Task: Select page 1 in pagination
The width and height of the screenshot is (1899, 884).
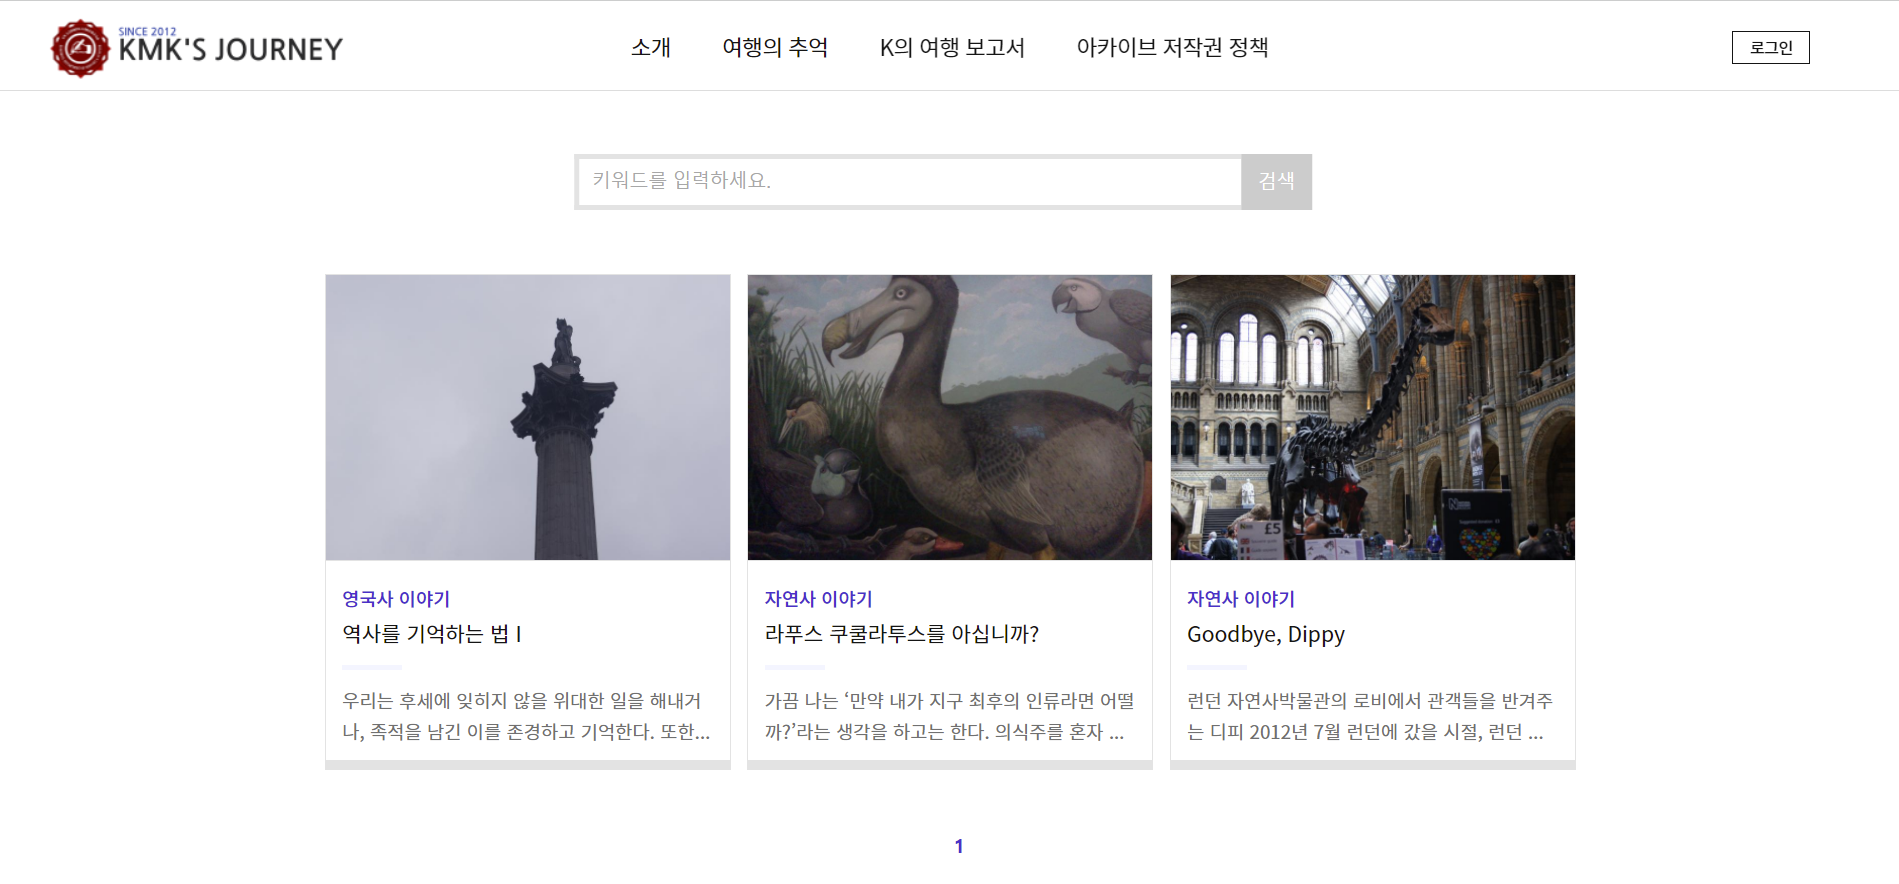Action: (958, 846)
